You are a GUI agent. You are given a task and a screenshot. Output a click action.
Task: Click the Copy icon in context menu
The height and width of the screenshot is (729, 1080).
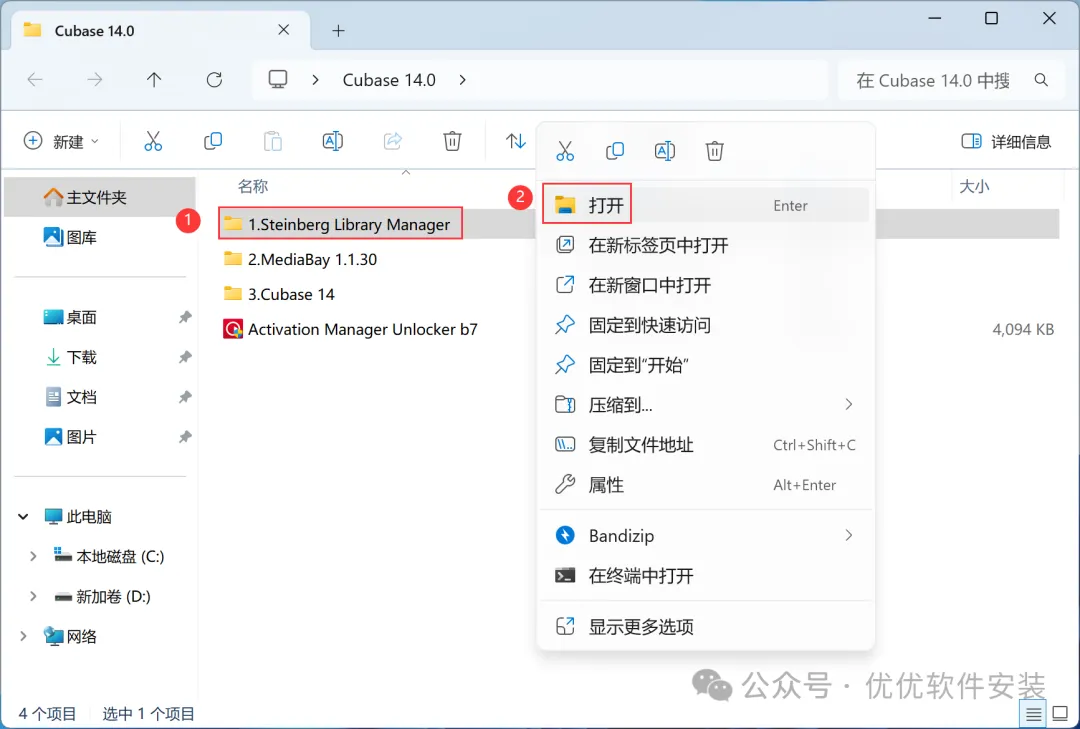point(615,150)
